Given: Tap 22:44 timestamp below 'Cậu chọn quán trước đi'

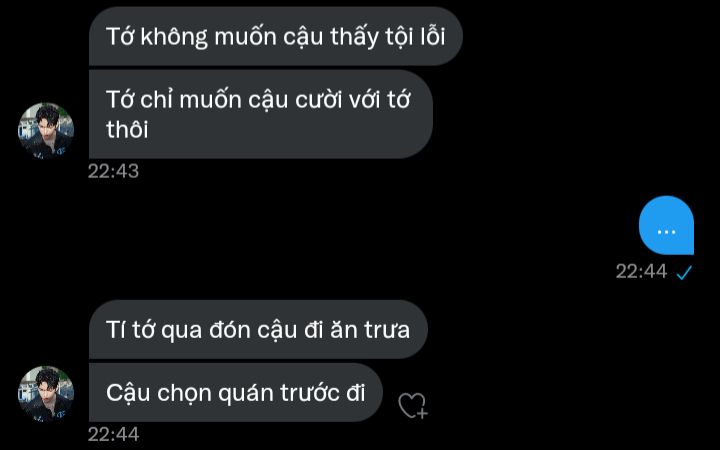Looking at the screenshot, I should tap(113, 434).
